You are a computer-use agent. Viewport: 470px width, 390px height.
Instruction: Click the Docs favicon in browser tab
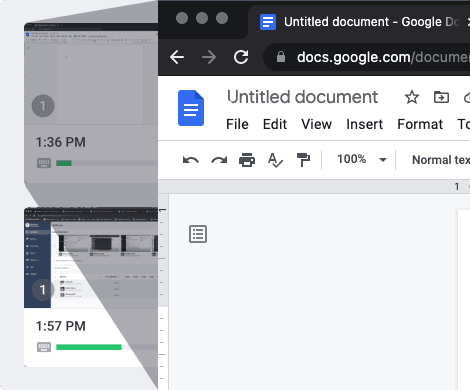268,22
